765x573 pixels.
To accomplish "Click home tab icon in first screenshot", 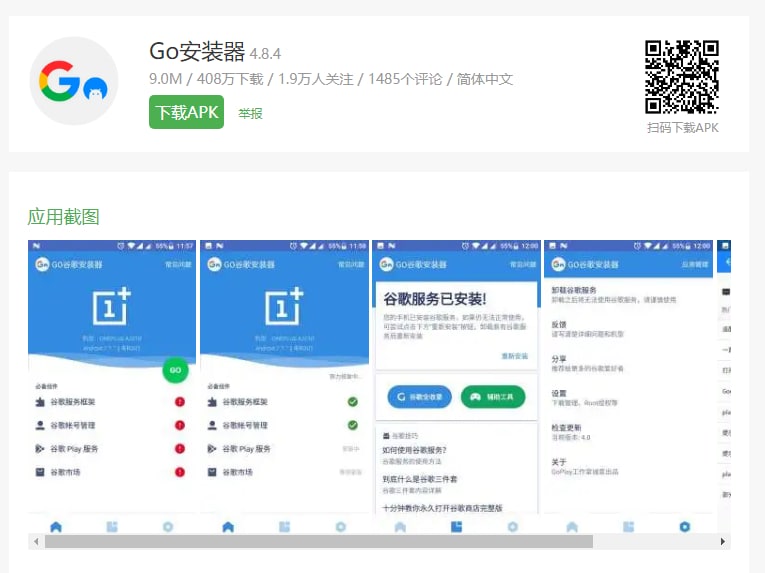I will [56, 527].
